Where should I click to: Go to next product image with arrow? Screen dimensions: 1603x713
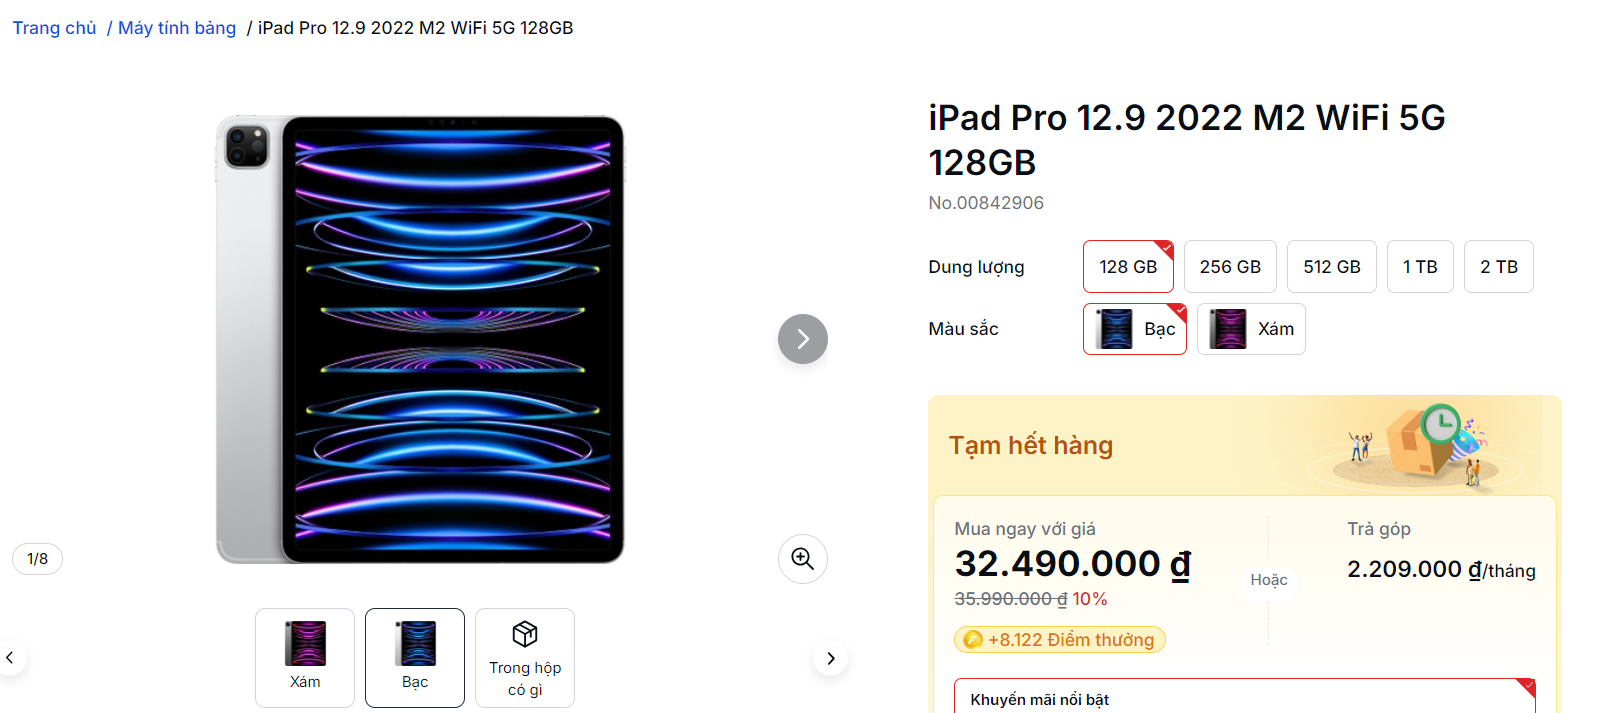point(802,339)
